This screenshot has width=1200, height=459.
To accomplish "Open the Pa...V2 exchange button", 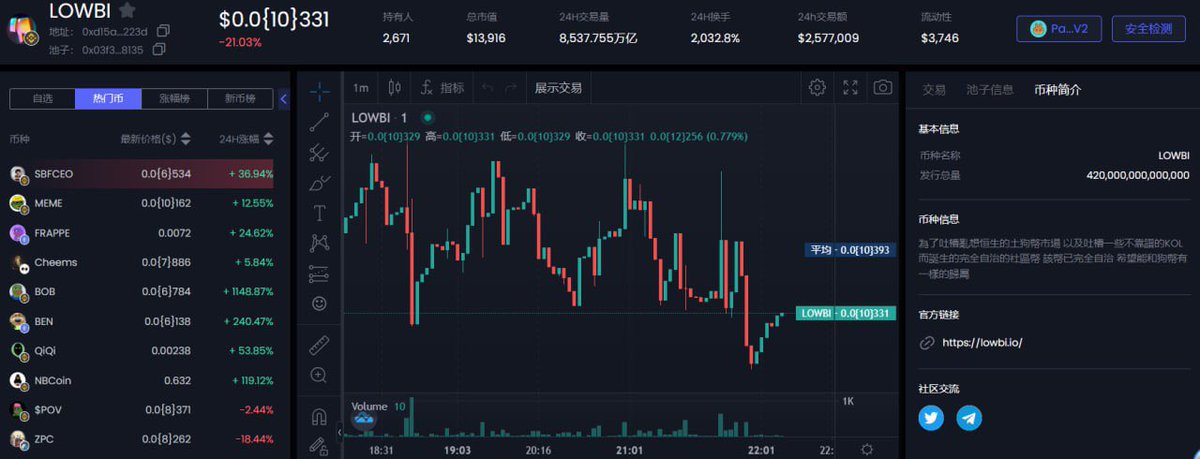I will point(1059,29).
